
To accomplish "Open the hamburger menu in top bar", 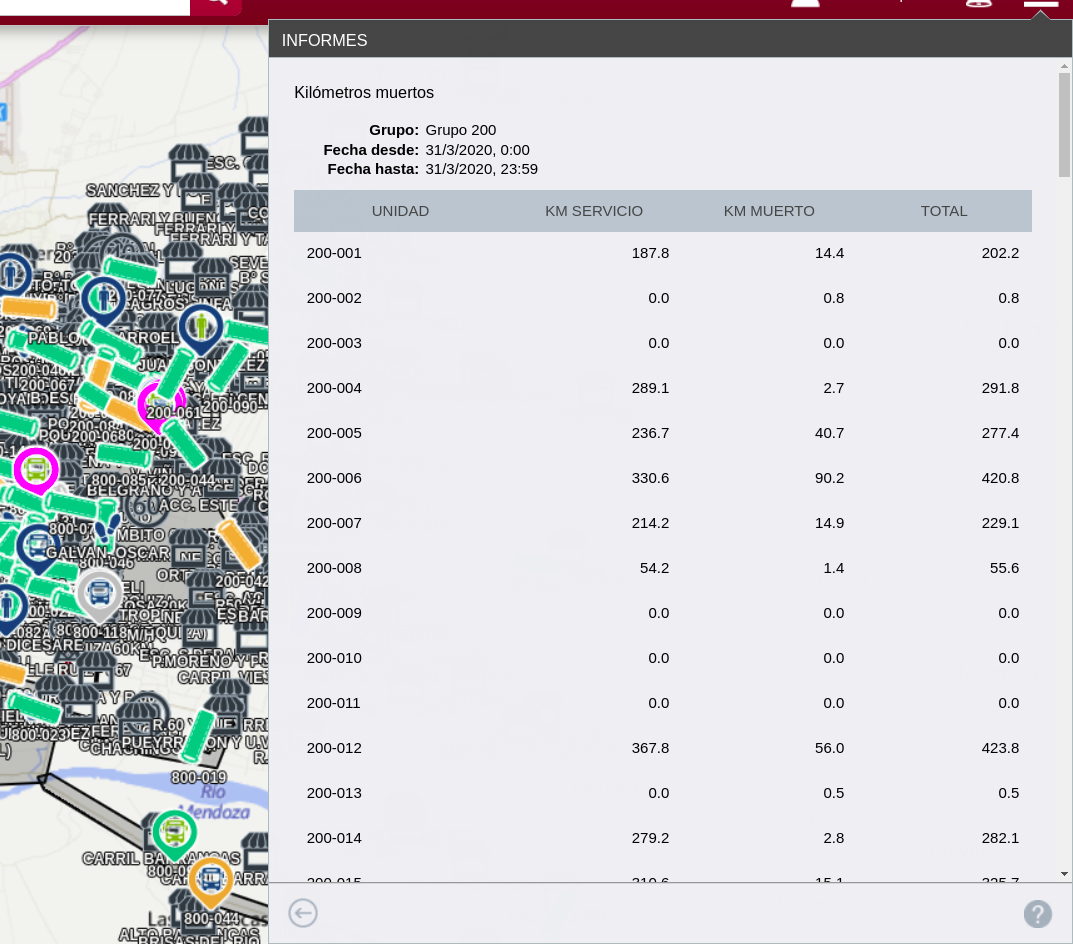I will pyautogui.click(x=1040, y=4).
